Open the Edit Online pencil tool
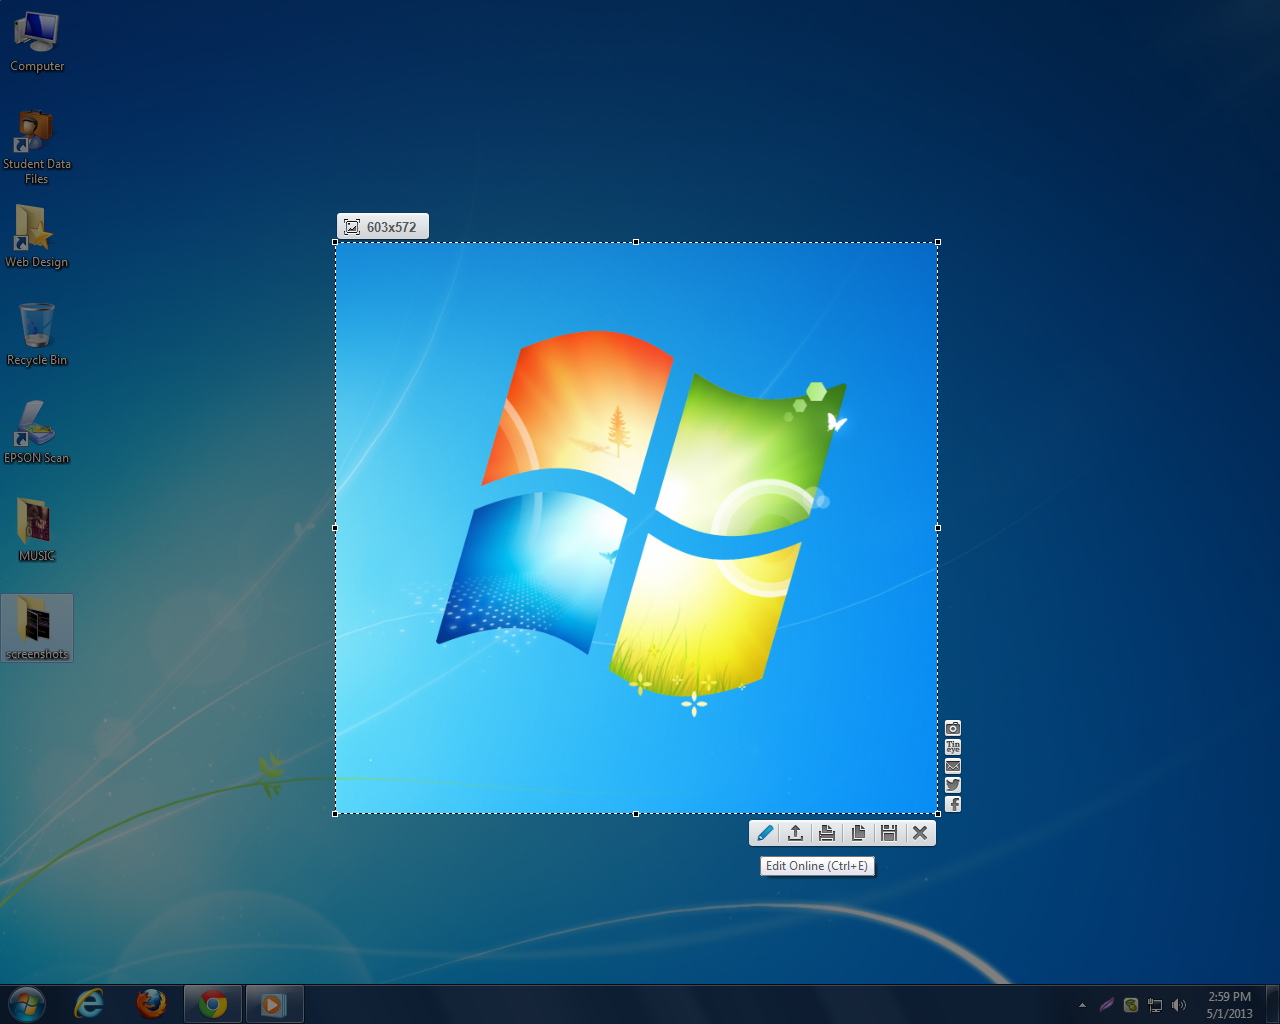Image resolution: width=1280 pixels, height=1024 pixels. point(765,832)
